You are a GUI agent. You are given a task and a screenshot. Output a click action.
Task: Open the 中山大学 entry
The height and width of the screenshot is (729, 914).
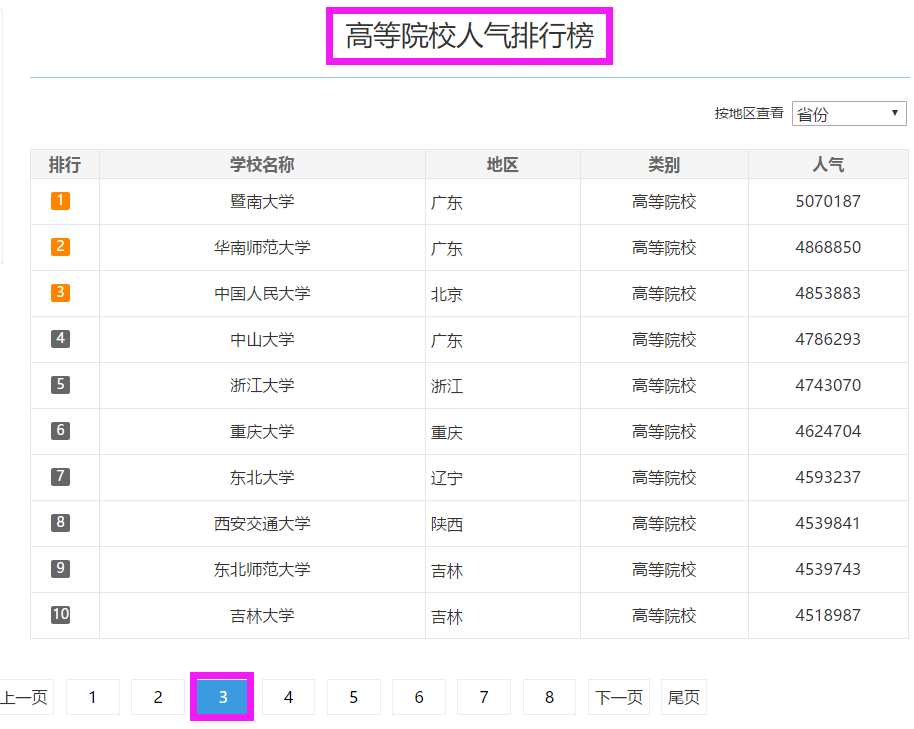(262, 339)
